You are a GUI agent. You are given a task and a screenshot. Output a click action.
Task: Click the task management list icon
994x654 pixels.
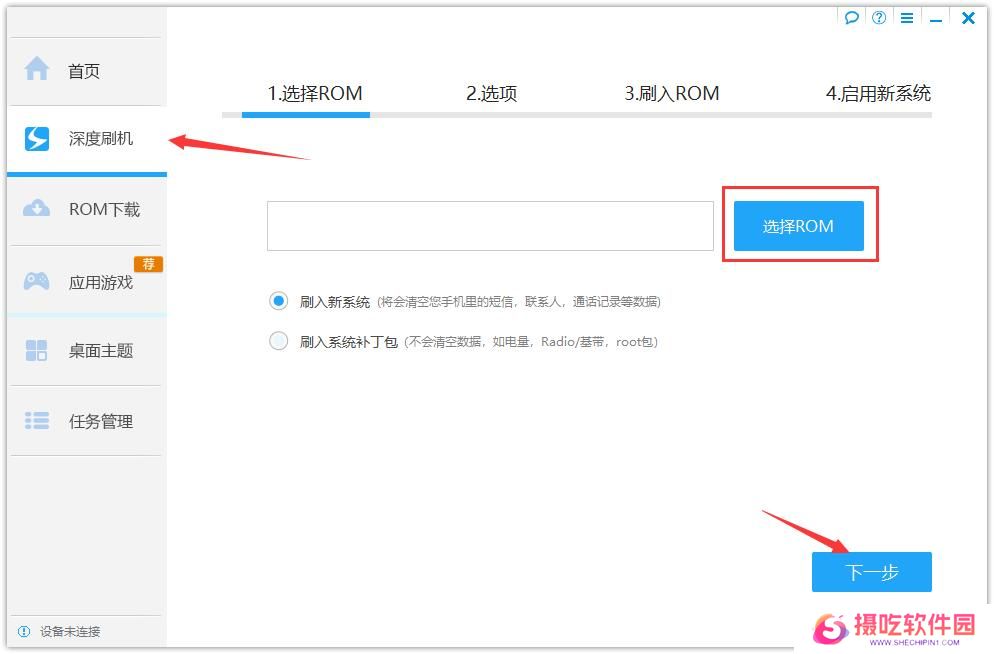(37, 421)
